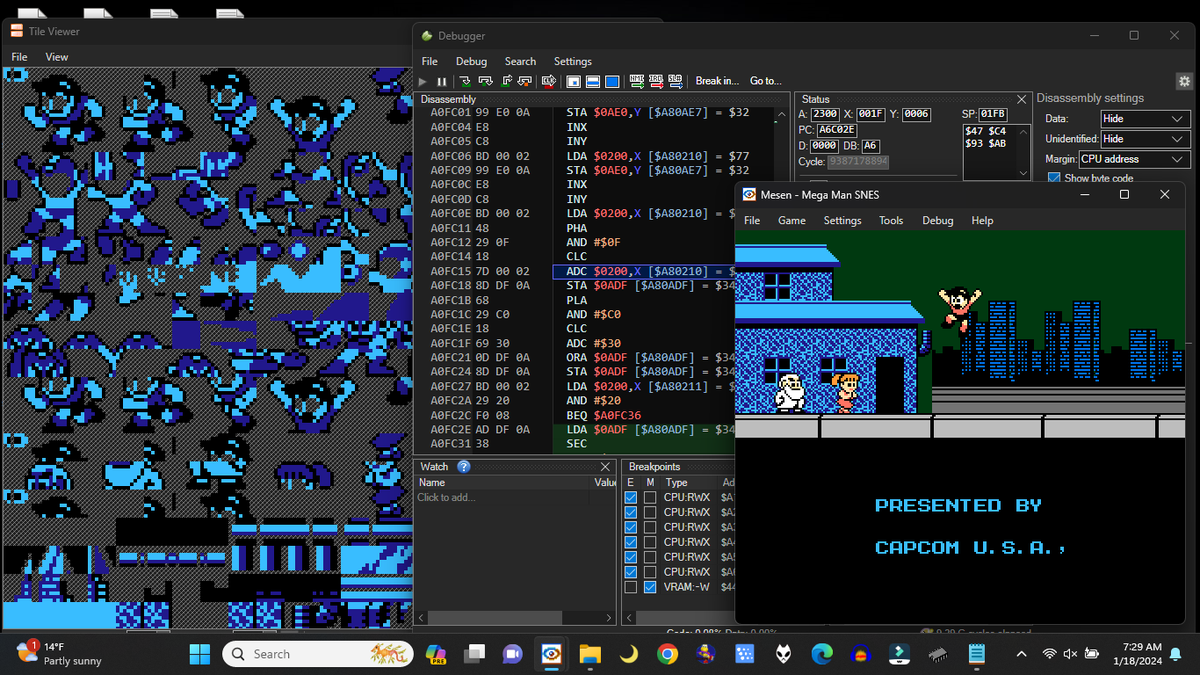This screenshot has width=1200, height=675.
Task: Click 'Click to add...' in Watch list
Action: pos(447,497)
